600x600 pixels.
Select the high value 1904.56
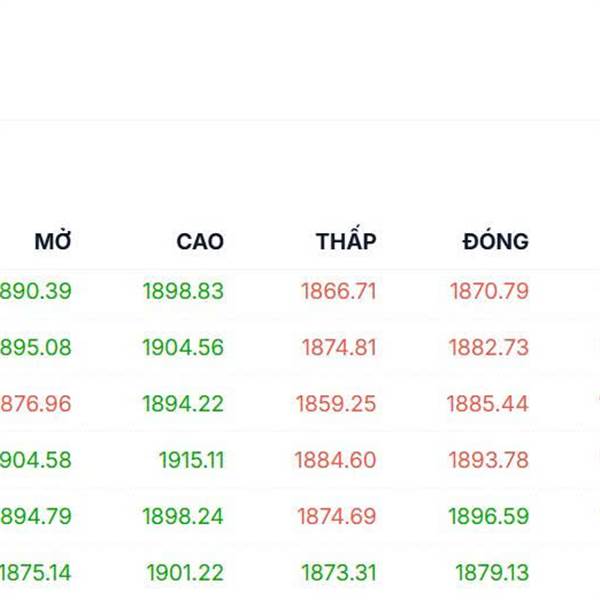point(183,348)
